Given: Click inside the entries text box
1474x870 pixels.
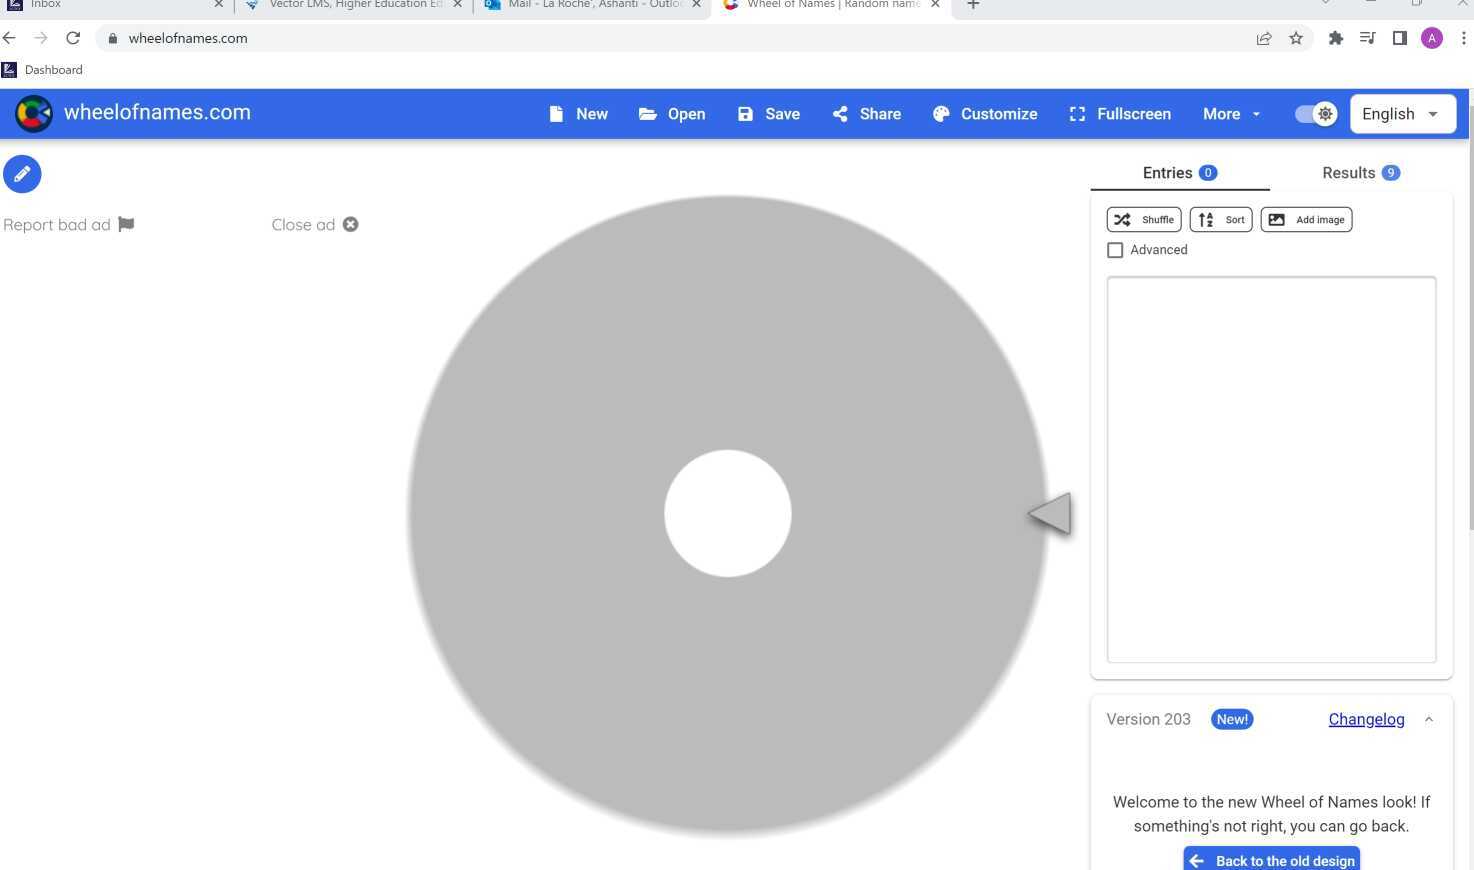Looking at the screenshot, I should 1271,469.
